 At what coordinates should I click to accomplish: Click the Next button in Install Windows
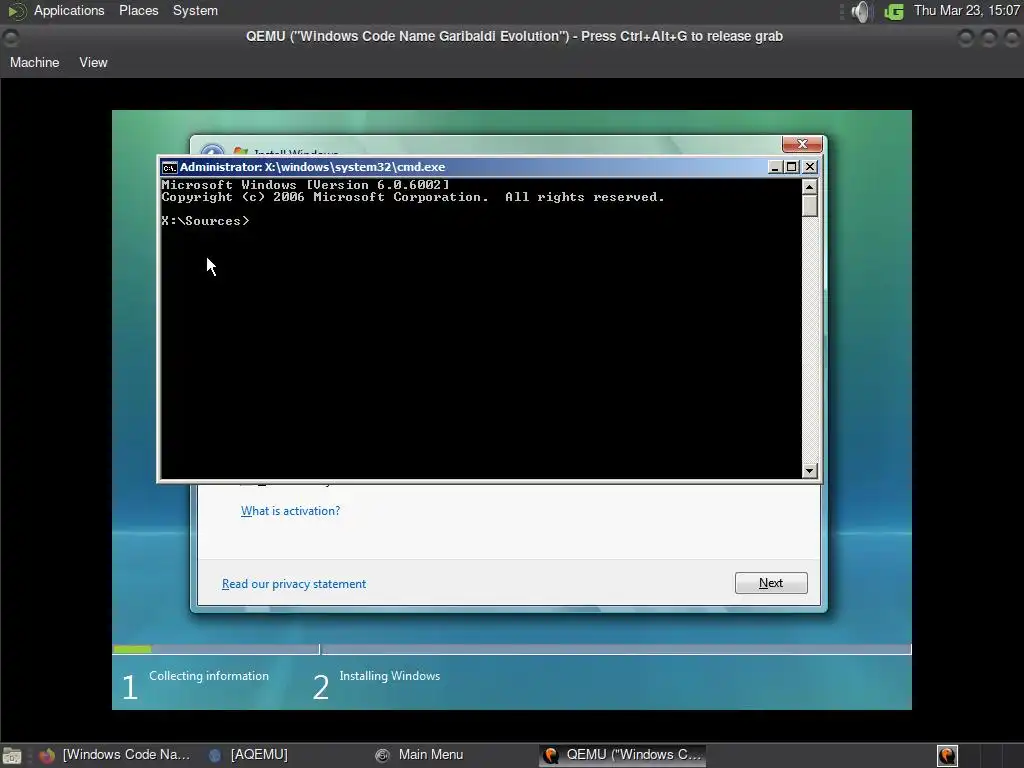(771, 583)
